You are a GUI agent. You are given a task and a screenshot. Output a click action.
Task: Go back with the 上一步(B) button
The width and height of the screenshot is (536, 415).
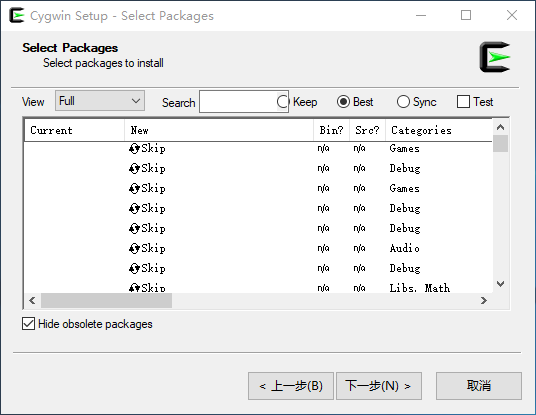(x=291, y=386)
